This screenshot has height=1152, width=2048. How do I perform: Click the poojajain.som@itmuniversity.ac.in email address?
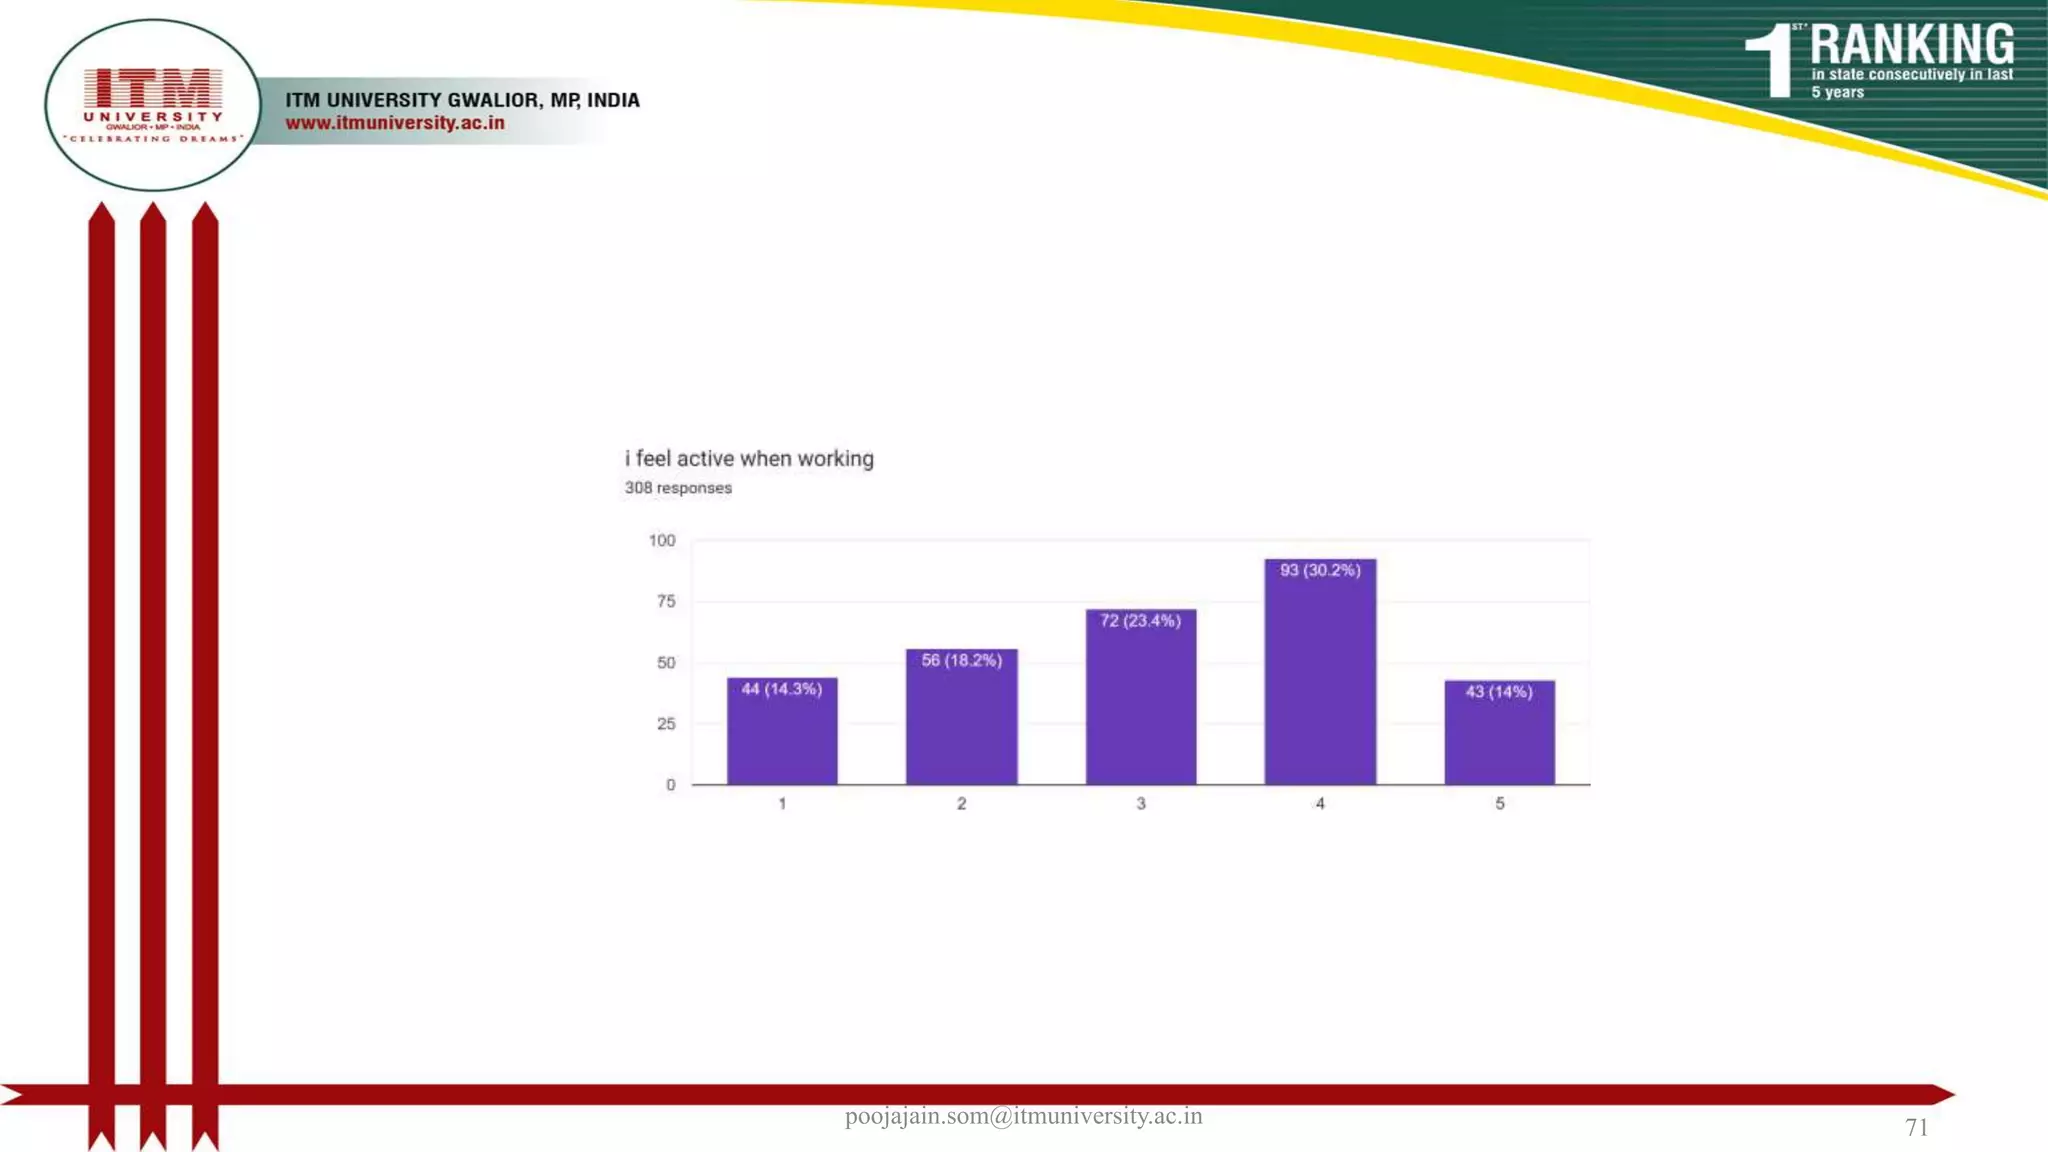click(x=1023, y=1117)
